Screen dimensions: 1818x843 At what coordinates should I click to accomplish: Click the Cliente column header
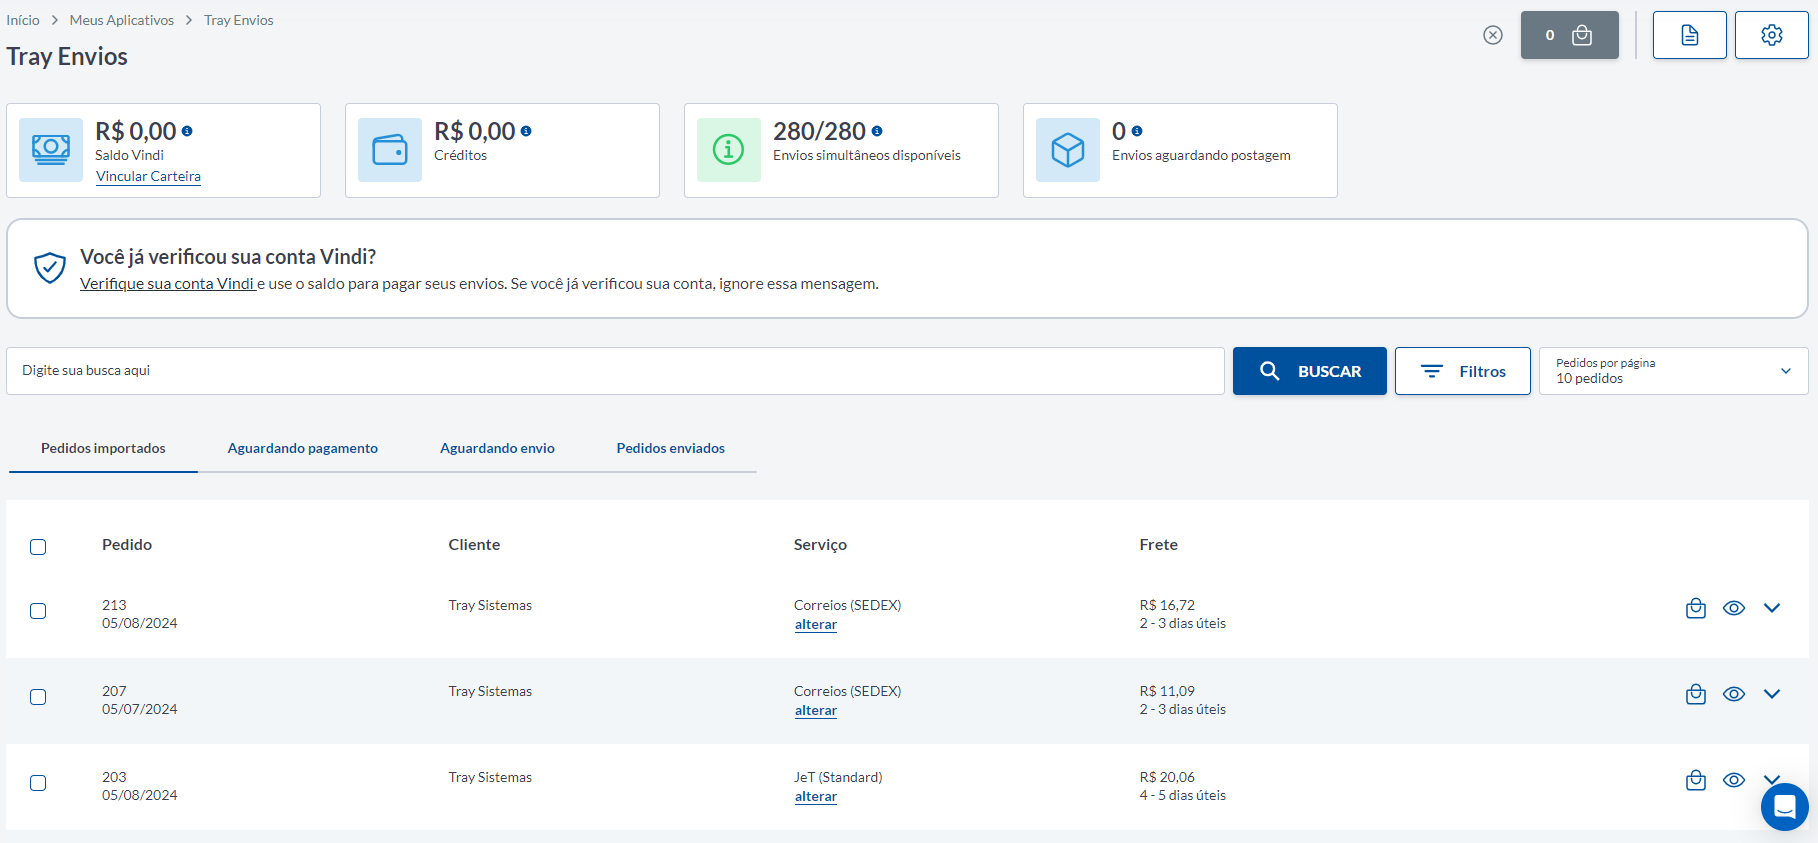(x=474, y=544)
